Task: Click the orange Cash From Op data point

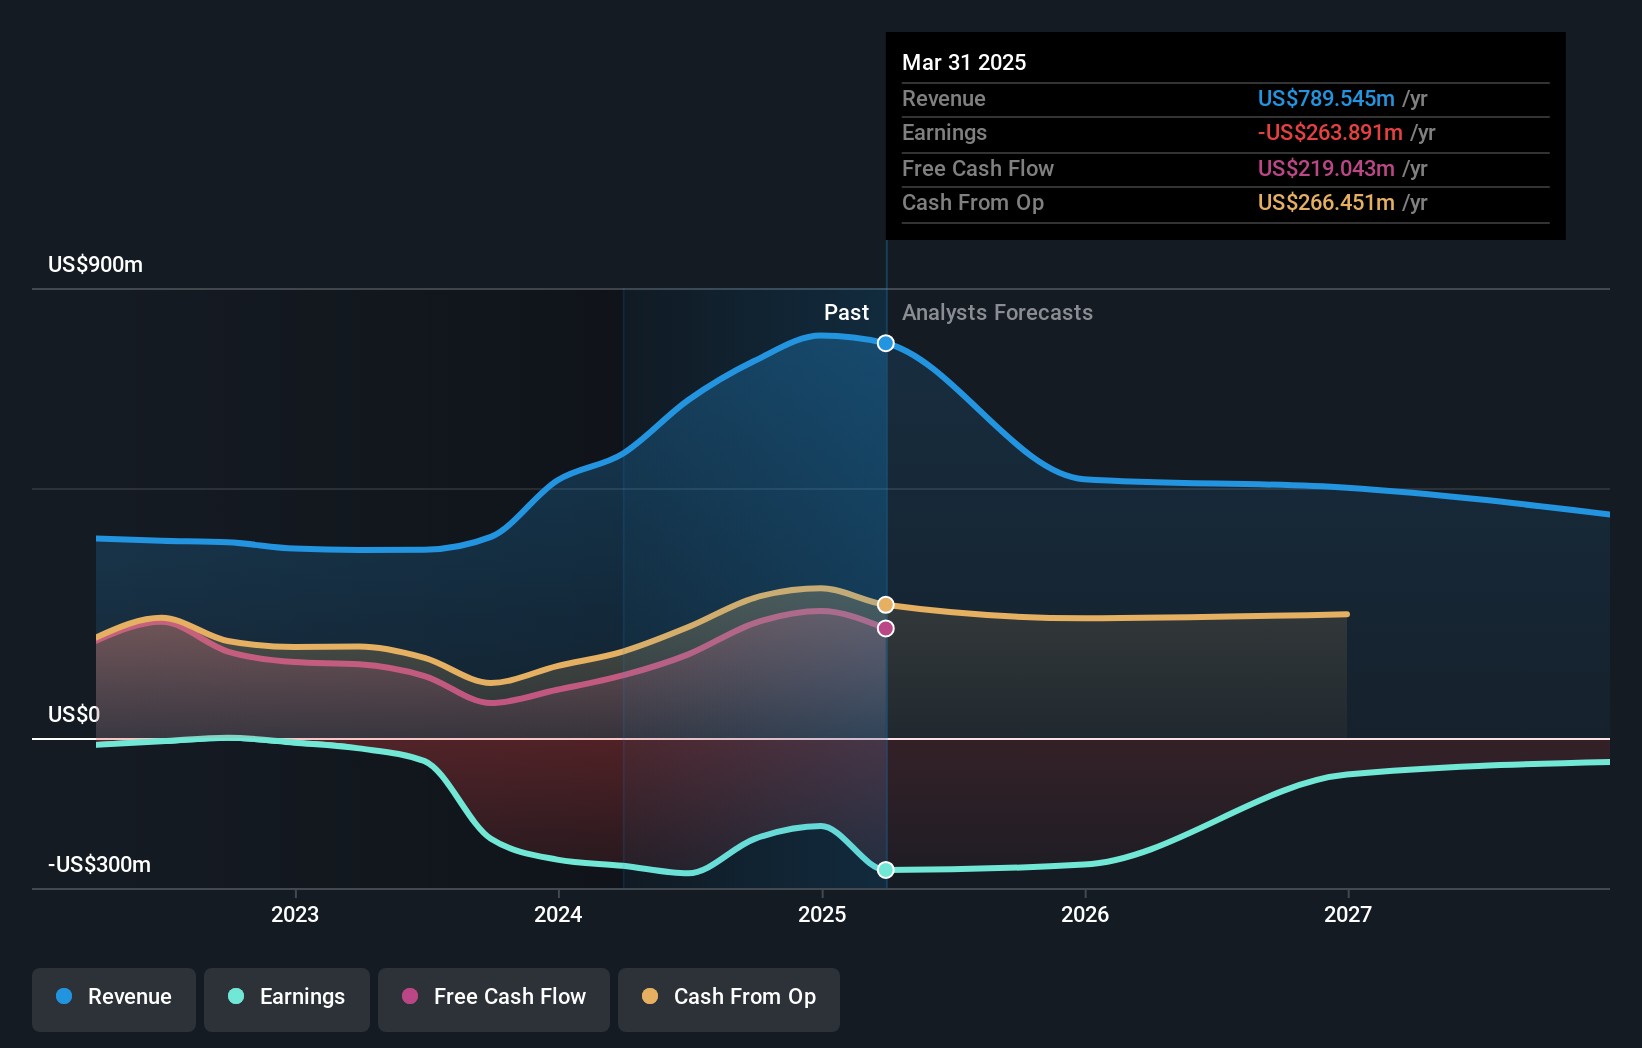Action: tap(886, 605)
